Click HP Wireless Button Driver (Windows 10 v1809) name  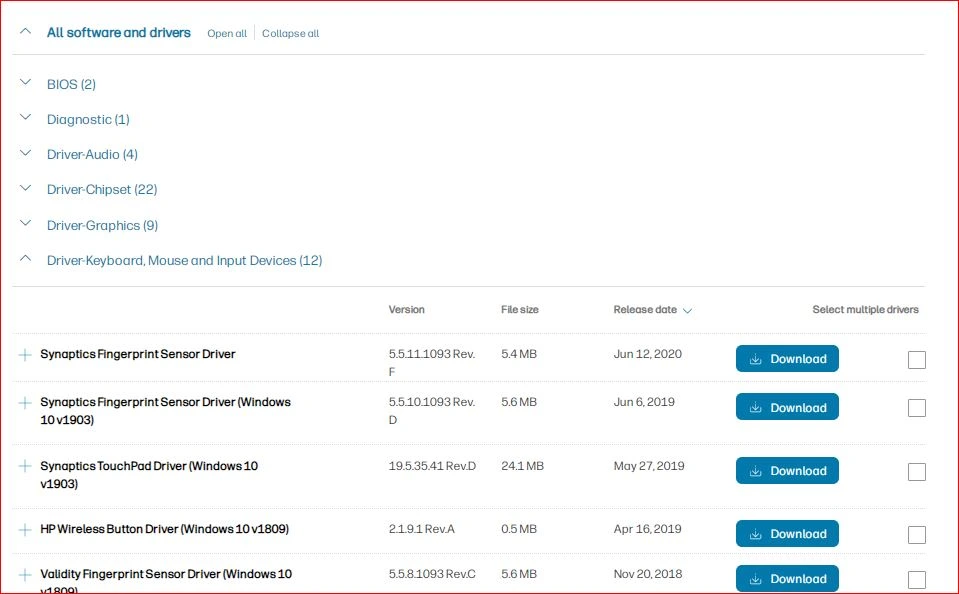pos(165,529)
